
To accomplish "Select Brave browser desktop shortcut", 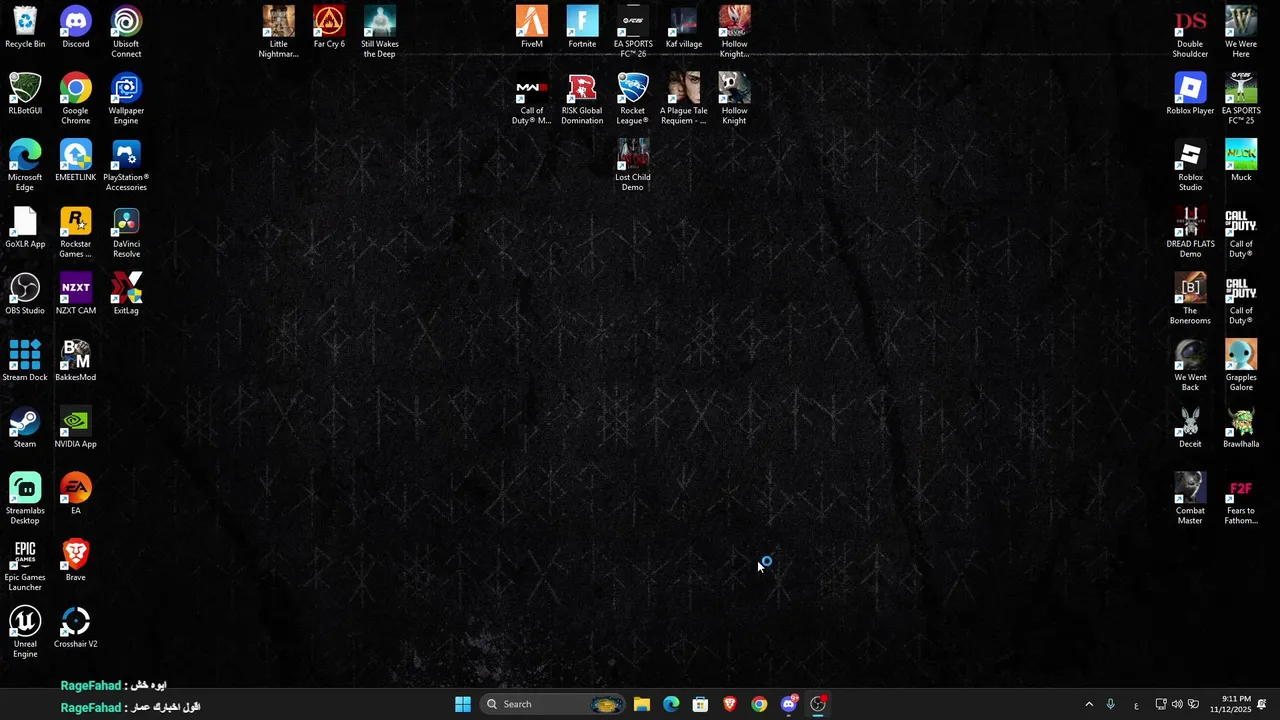I will (76, 561).
